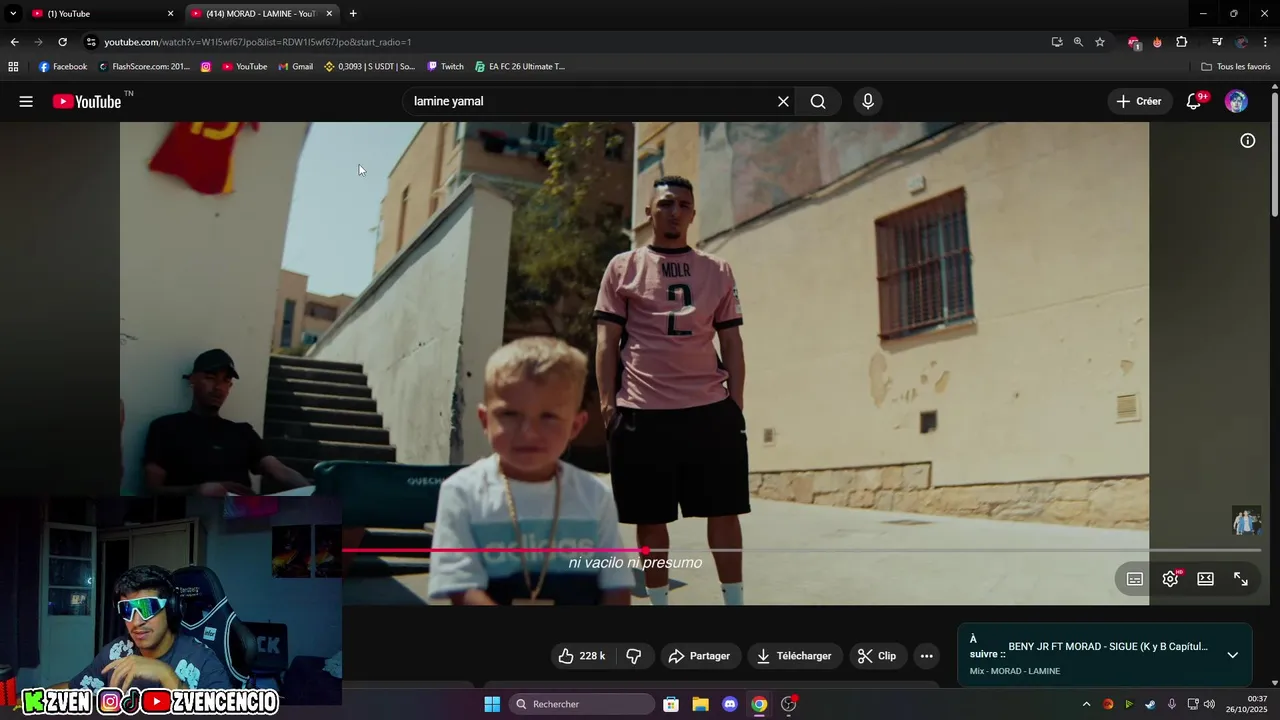The image size is (1280, 720).
Task: Open the EA FC 26 Ultimate T... bookmark
Action: [x=520, y=67]
